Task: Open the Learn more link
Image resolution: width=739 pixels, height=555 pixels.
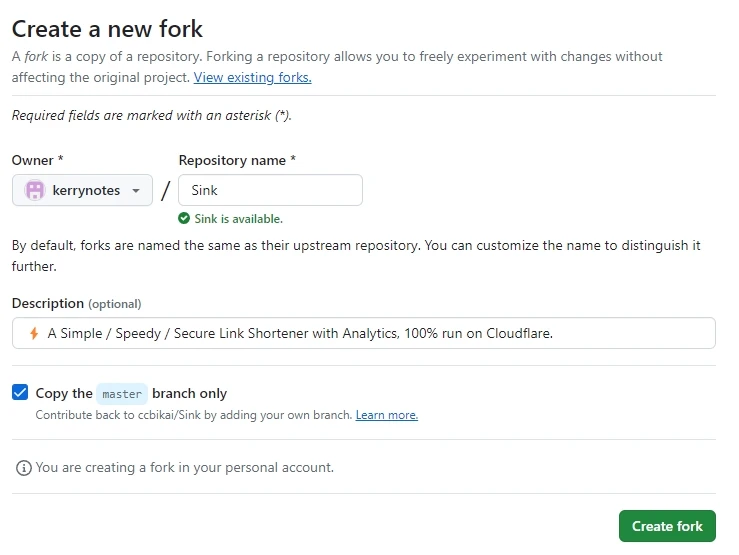Action: tap(386, 415)
